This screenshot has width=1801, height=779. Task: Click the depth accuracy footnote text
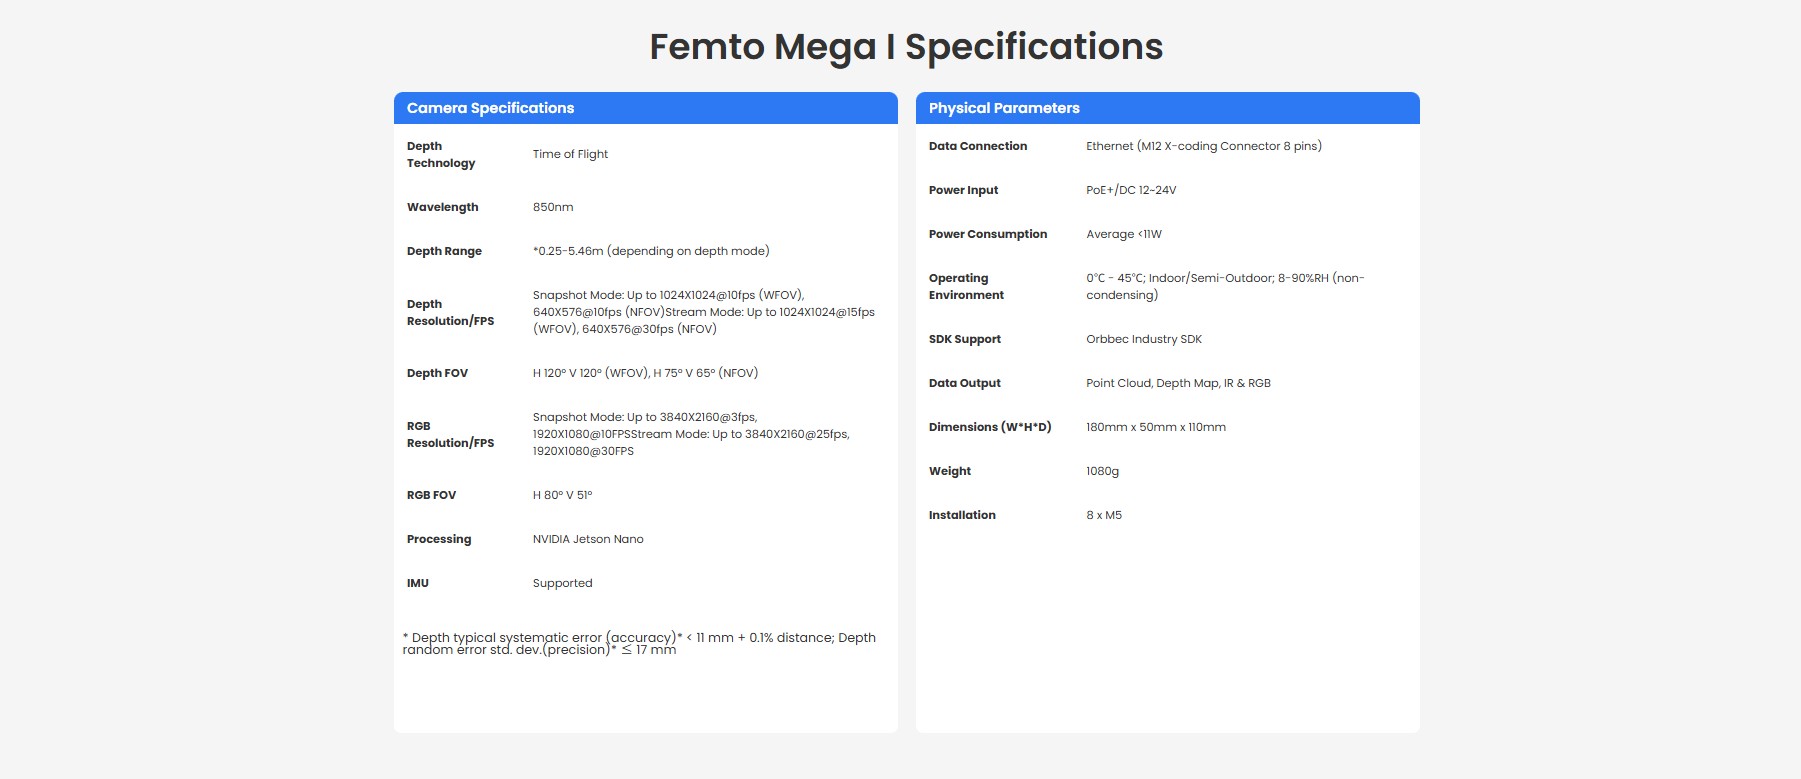(x=639, y=643)
